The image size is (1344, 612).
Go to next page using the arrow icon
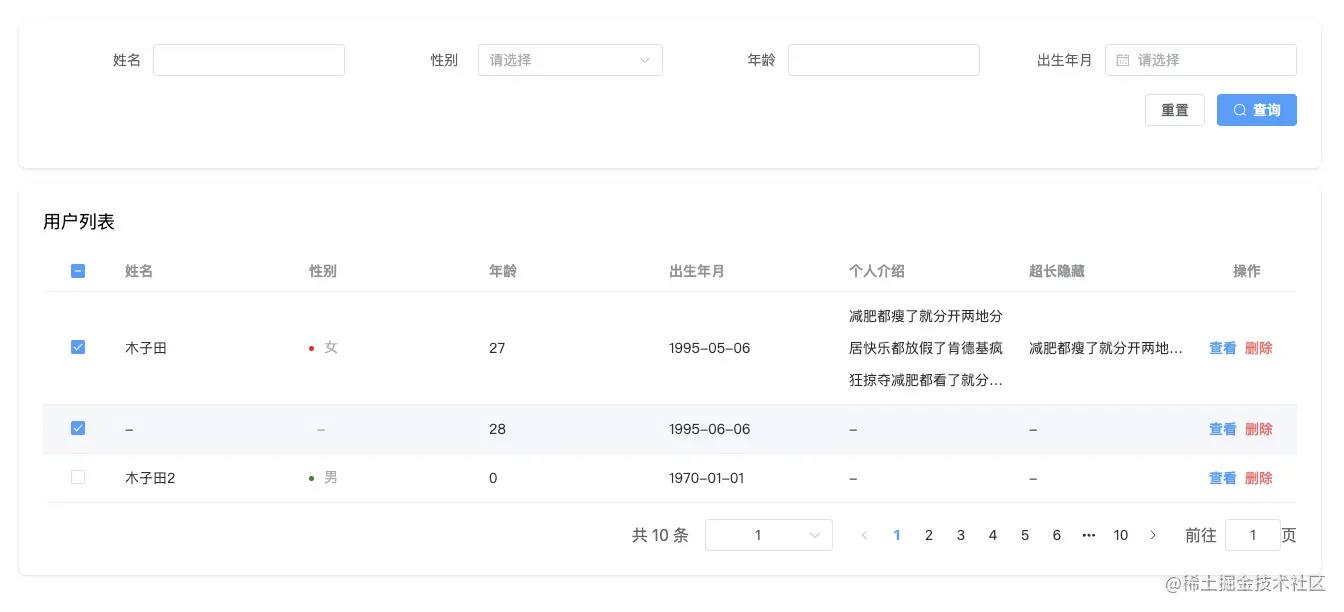coord(1154,535)
